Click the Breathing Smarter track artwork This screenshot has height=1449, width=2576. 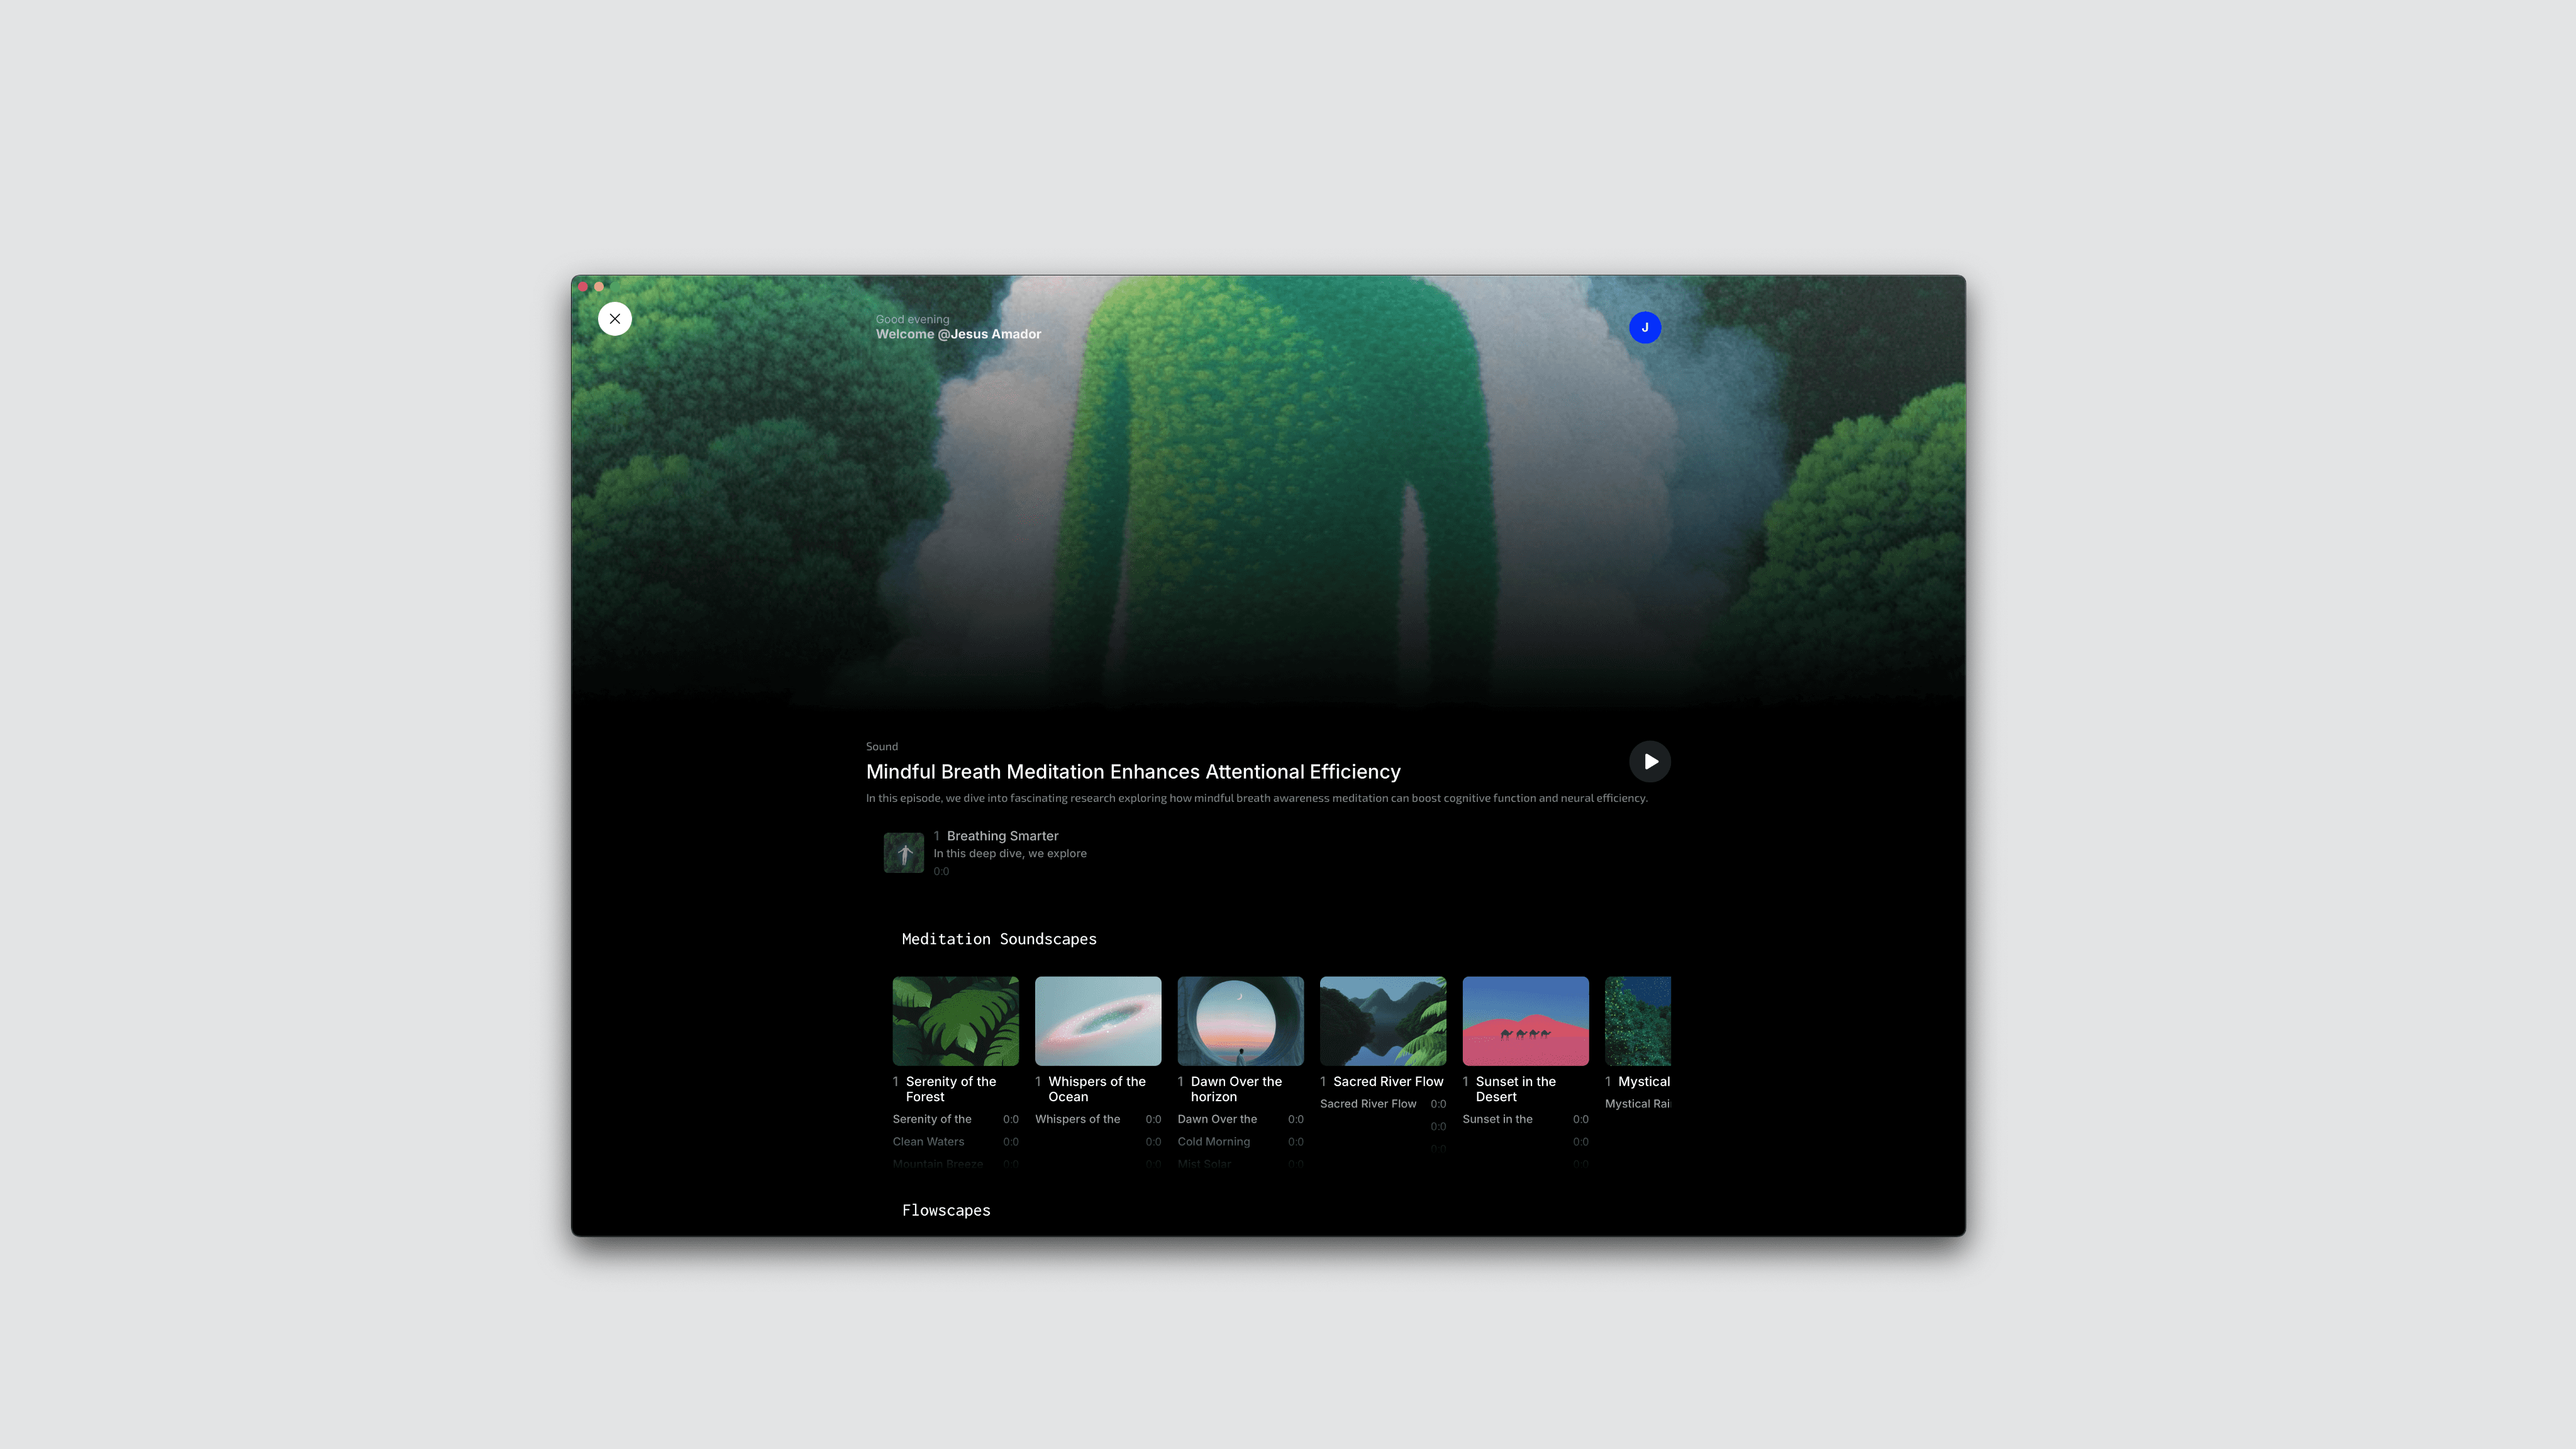[904, 853]
